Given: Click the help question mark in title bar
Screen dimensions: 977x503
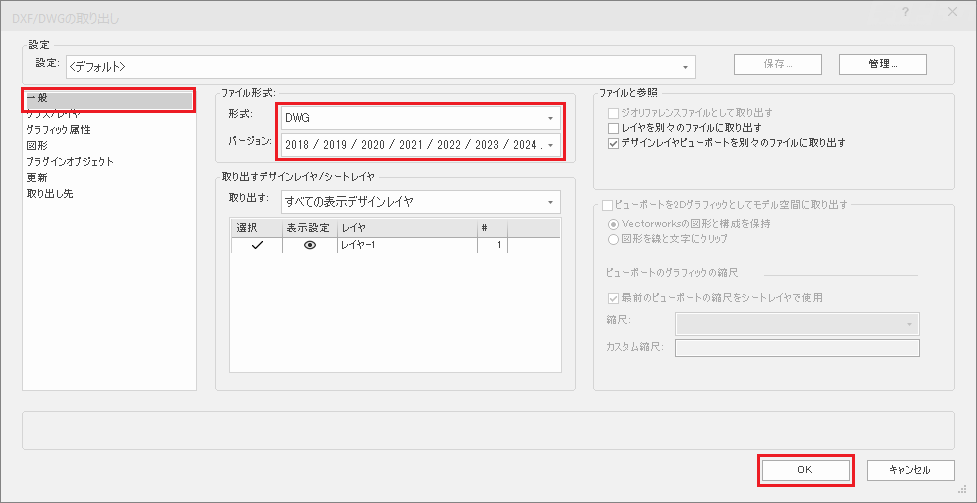Looking at the screenshot, I should tap(906, 14).
